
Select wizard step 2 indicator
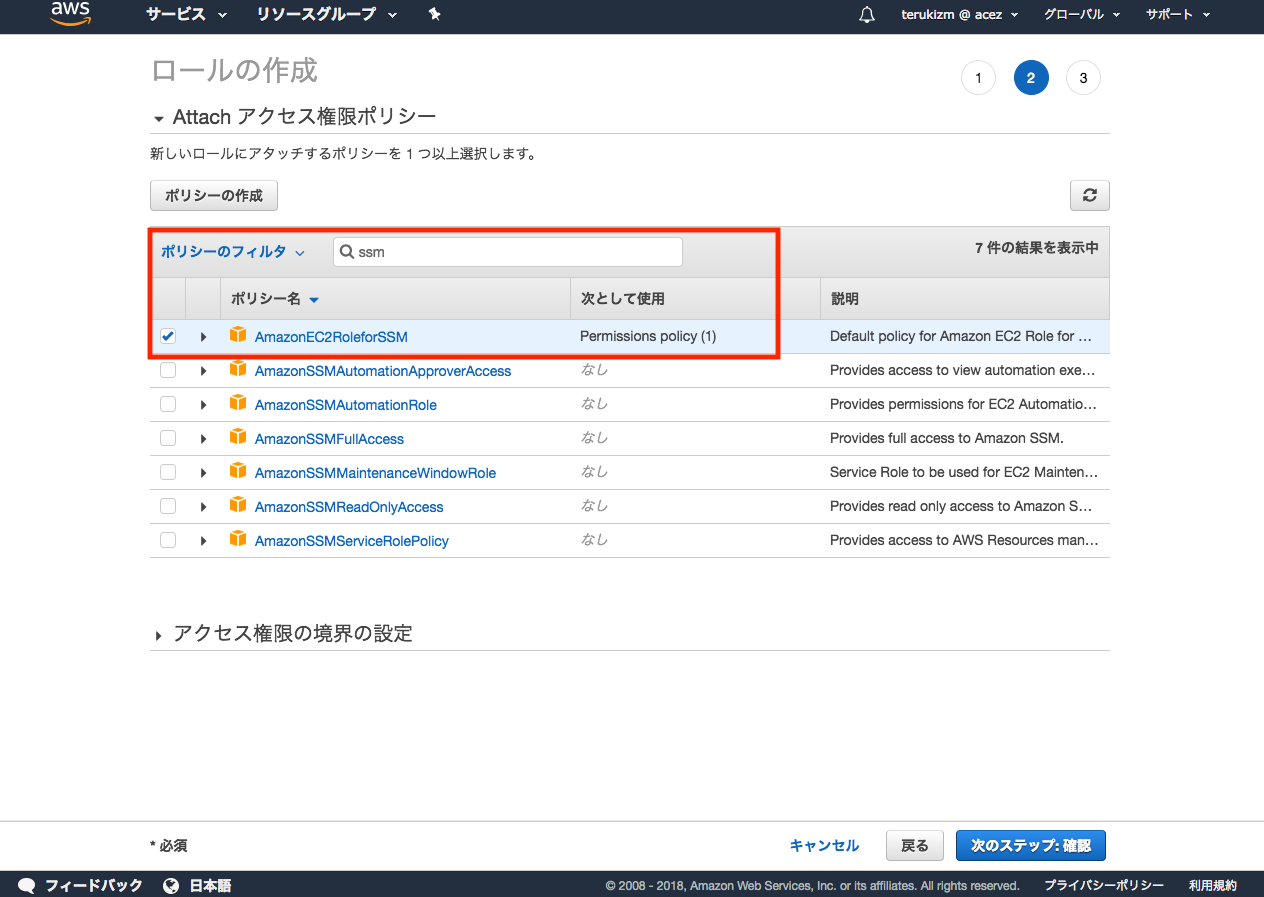pyautogui.click(x=1031, y=78)
